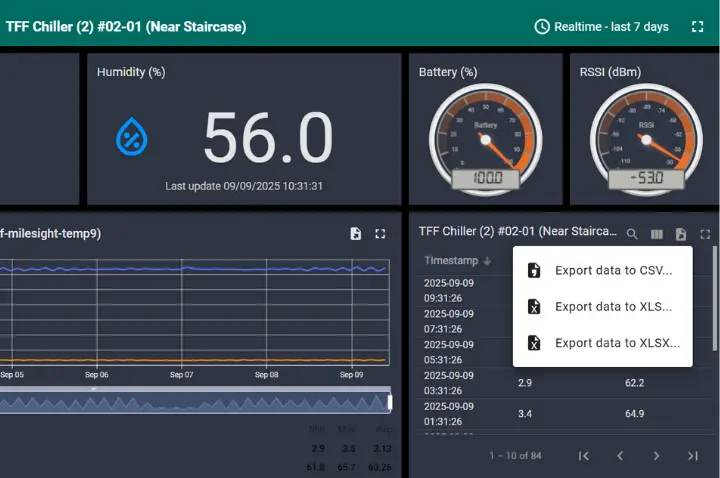Click the Battery gauge dial

point(485,138)
